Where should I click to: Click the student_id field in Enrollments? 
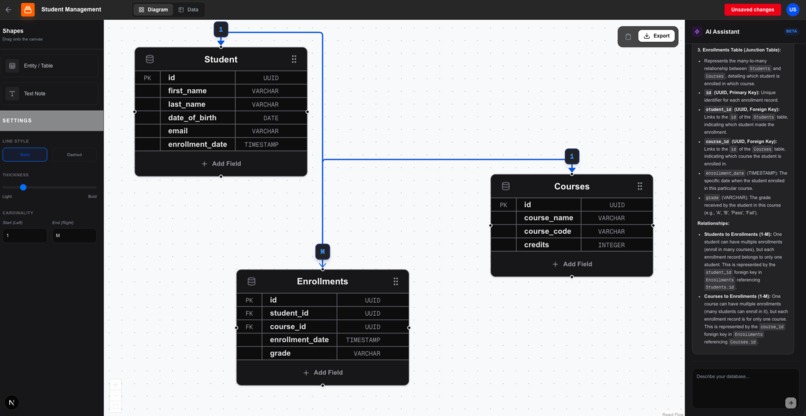coord(288,313)
